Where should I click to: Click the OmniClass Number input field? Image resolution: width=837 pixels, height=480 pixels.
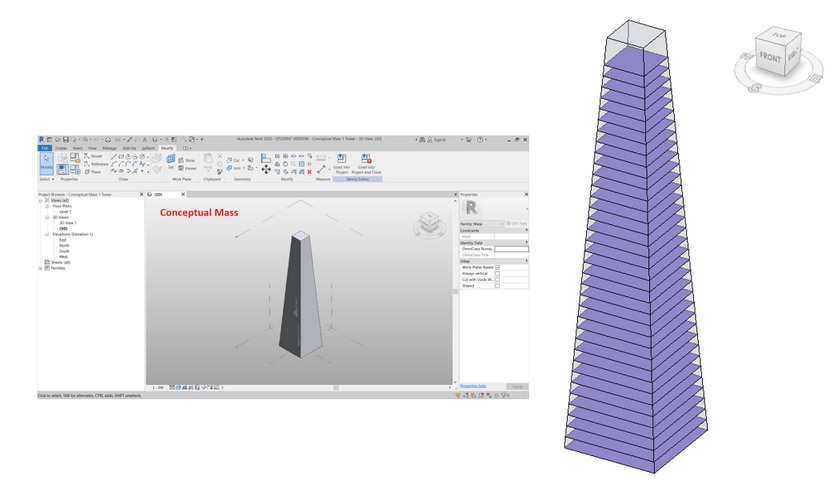(x=510, y=248)
